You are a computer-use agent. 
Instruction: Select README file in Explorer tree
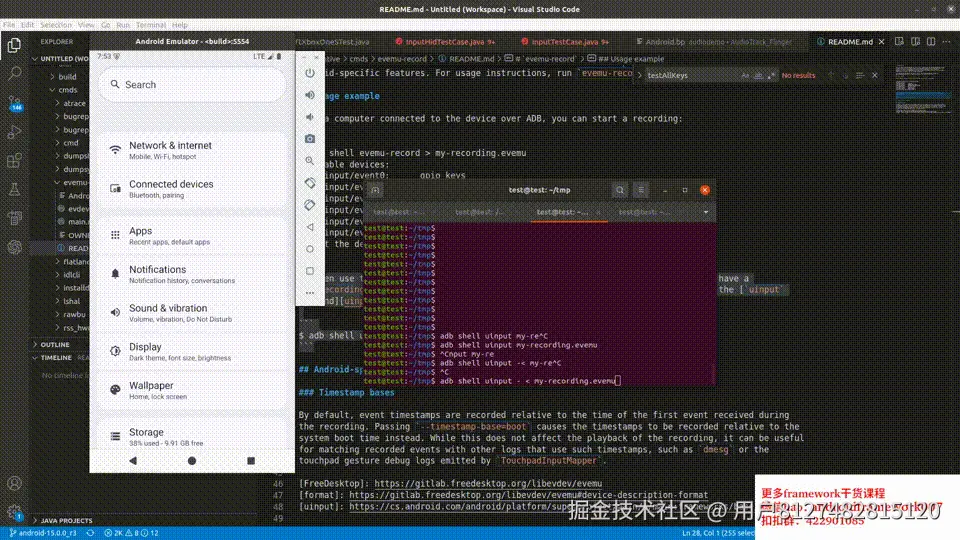coord(73,248)
